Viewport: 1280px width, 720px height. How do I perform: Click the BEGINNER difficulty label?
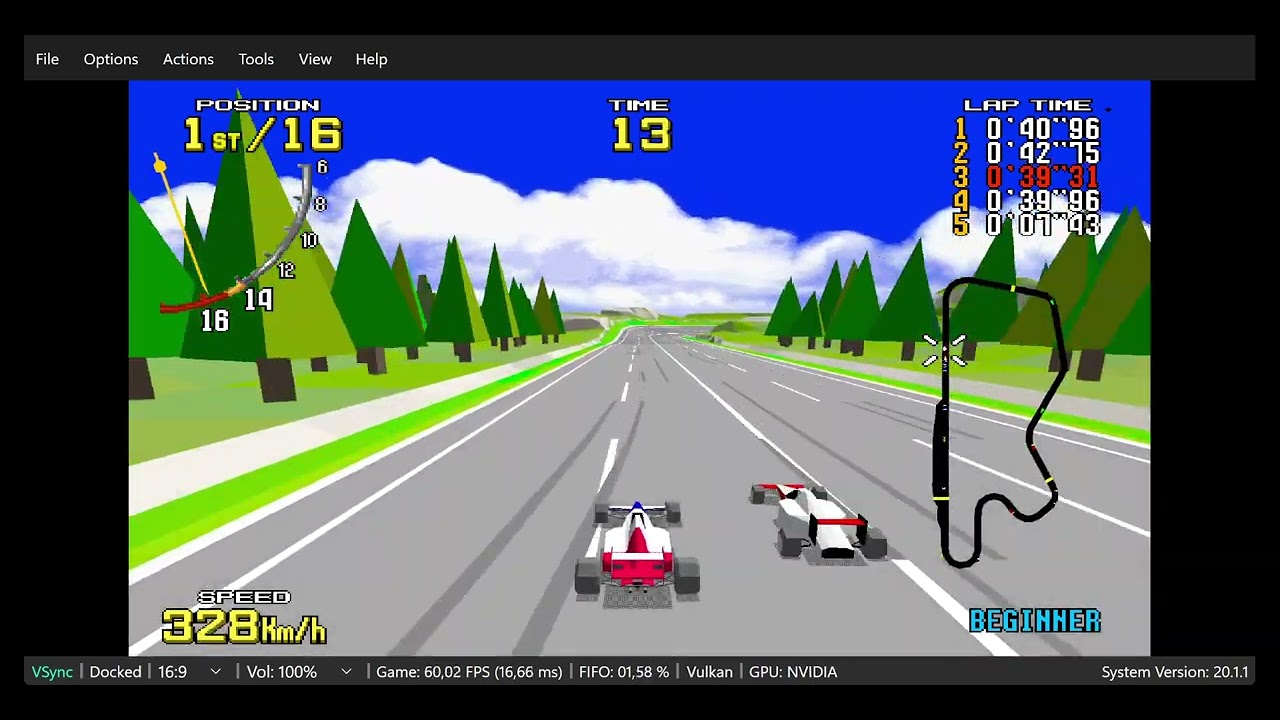click(x=1035, y=621)
